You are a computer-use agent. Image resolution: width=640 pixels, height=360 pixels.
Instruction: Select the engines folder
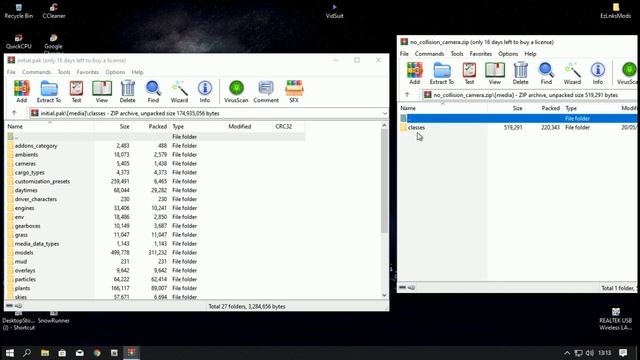tap(24, 208)
